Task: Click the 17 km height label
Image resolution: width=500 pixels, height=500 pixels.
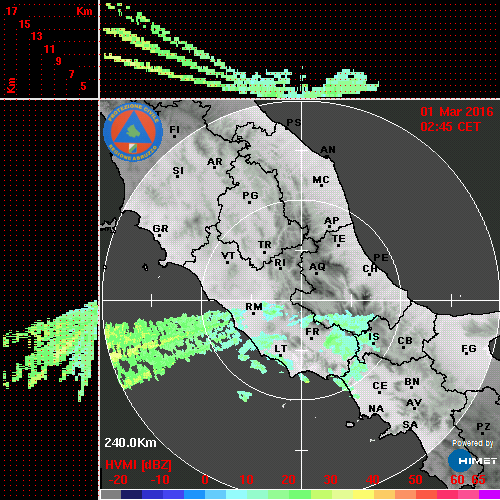Action: pos(11,11)
